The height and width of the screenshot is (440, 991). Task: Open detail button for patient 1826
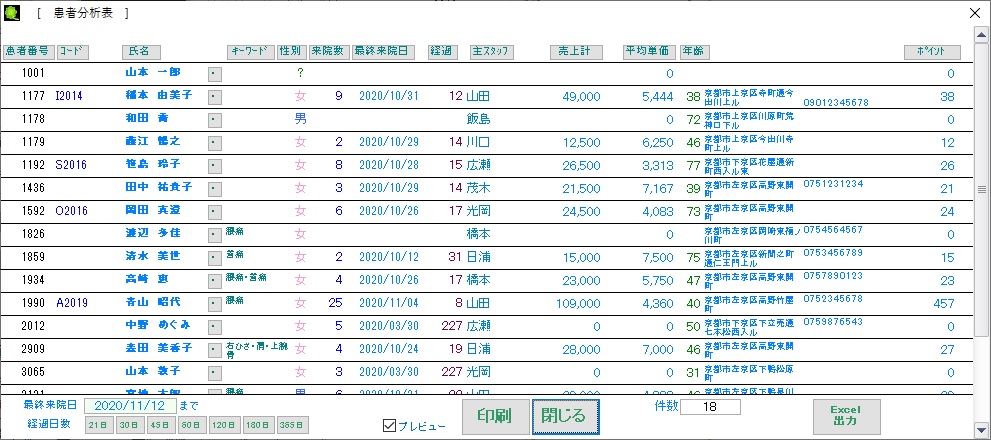[x=215, y=235]
